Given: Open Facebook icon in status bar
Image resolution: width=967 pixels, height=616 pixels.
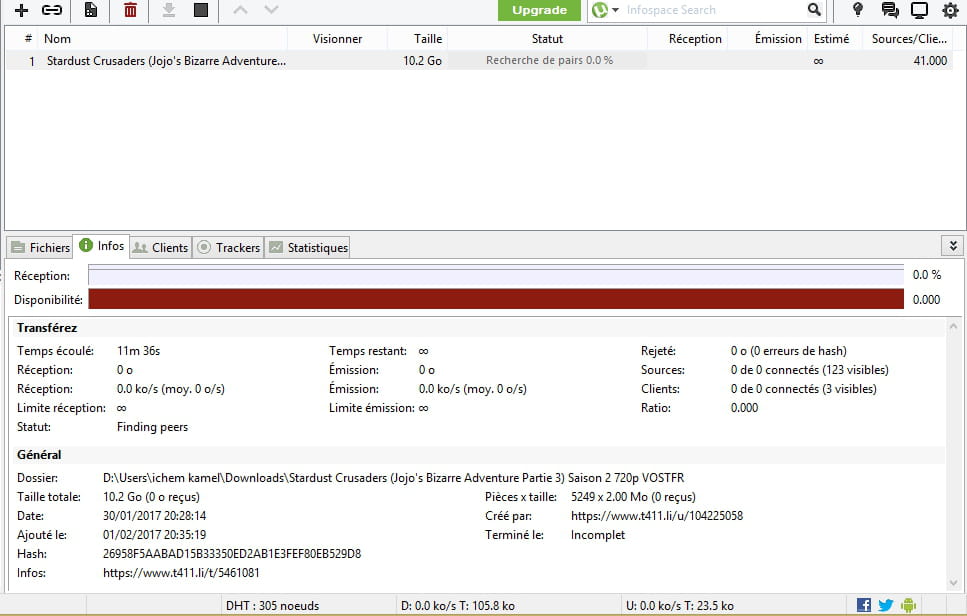Looking at the screenshot, I should pyautogui.click(x=864, y=605).
